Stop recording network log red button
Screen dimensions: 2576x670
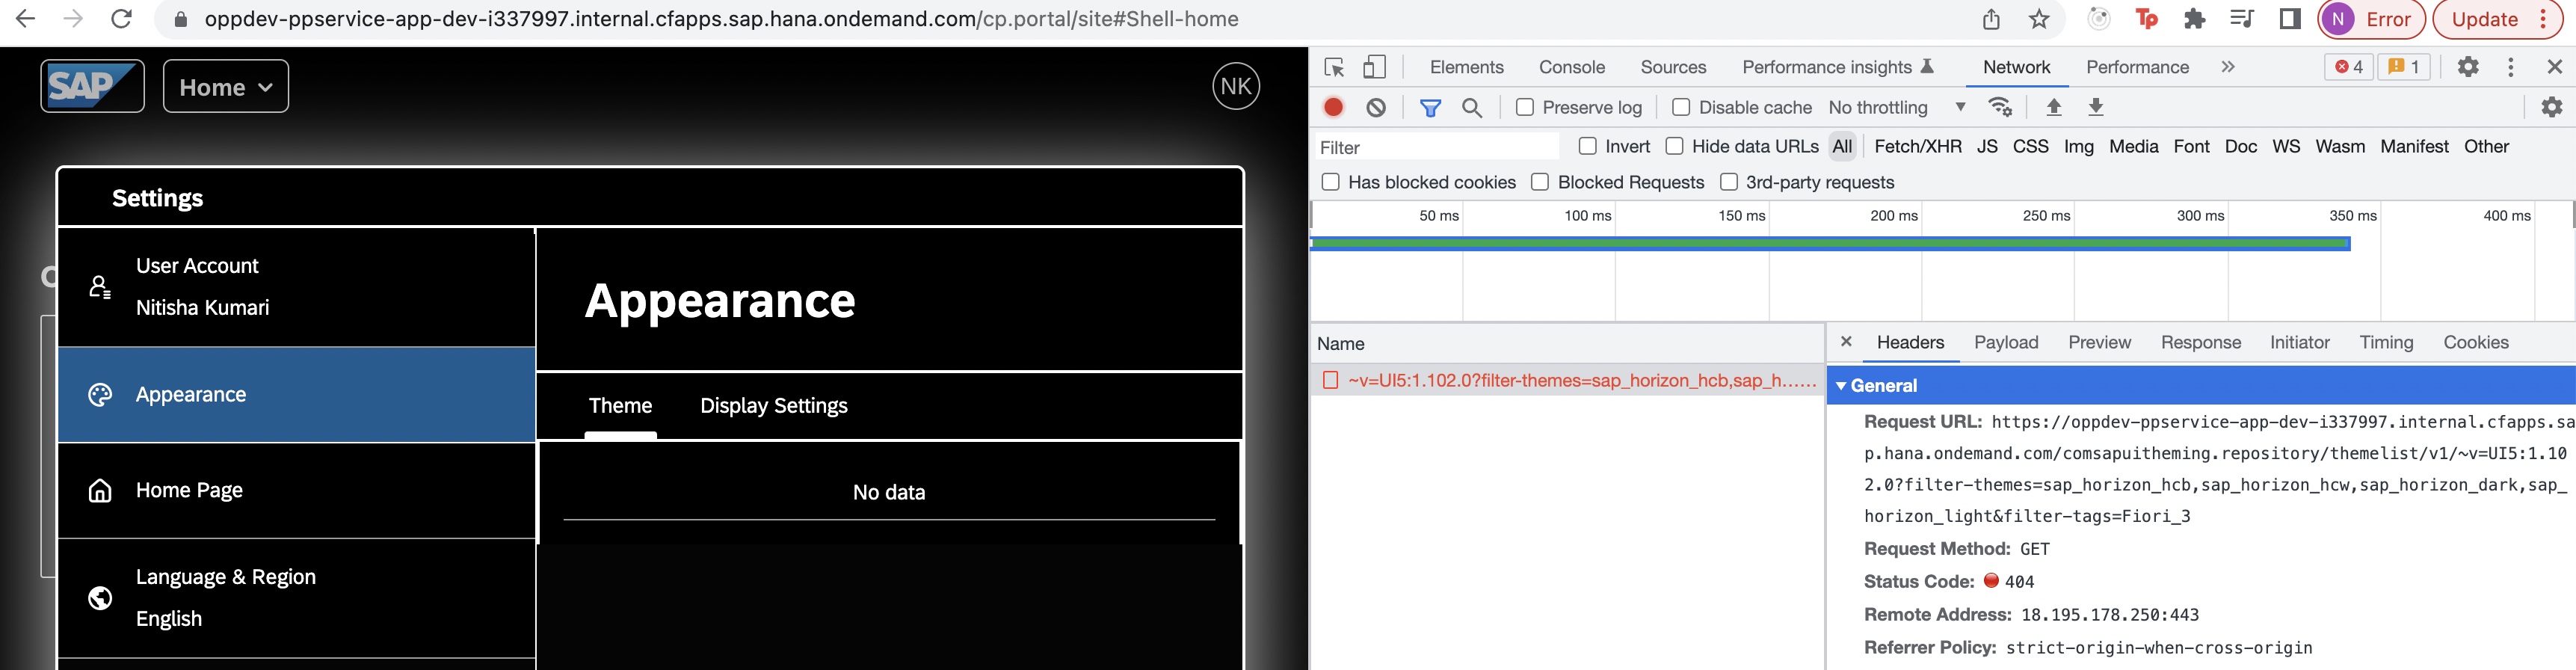[x=1333, y=107]
